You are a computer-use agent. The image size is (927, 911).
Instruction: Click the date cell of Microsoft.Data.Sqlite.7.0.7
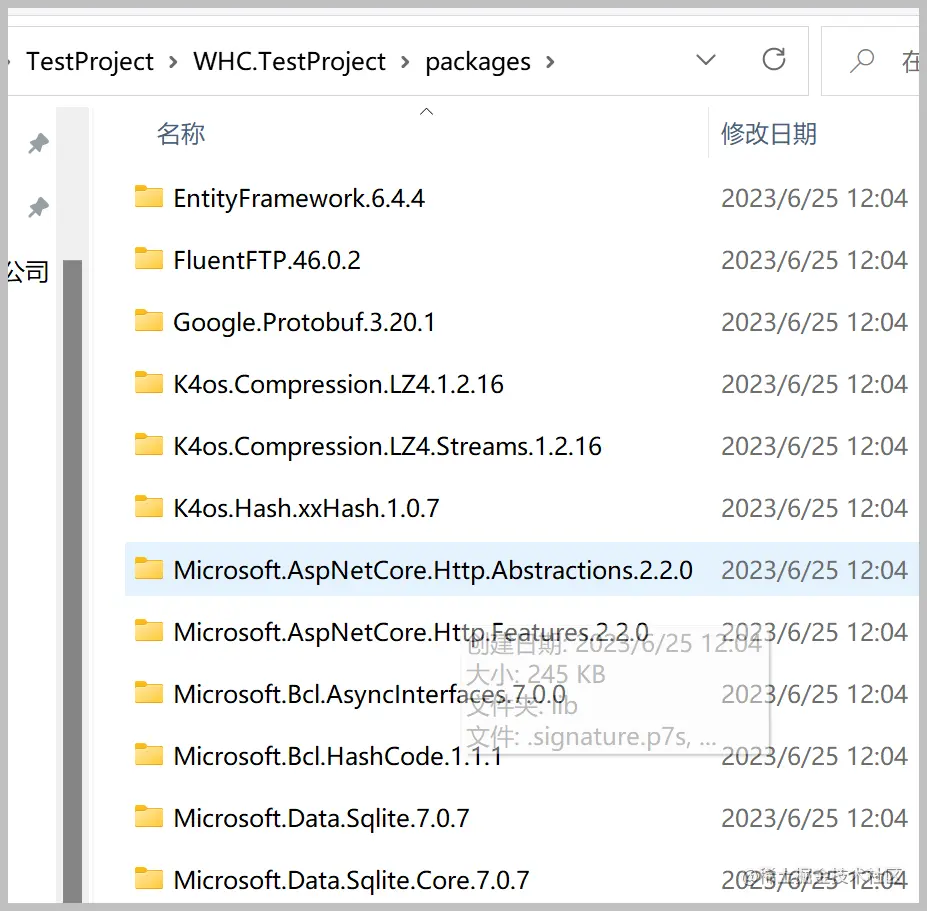click(x=814, y=819)
